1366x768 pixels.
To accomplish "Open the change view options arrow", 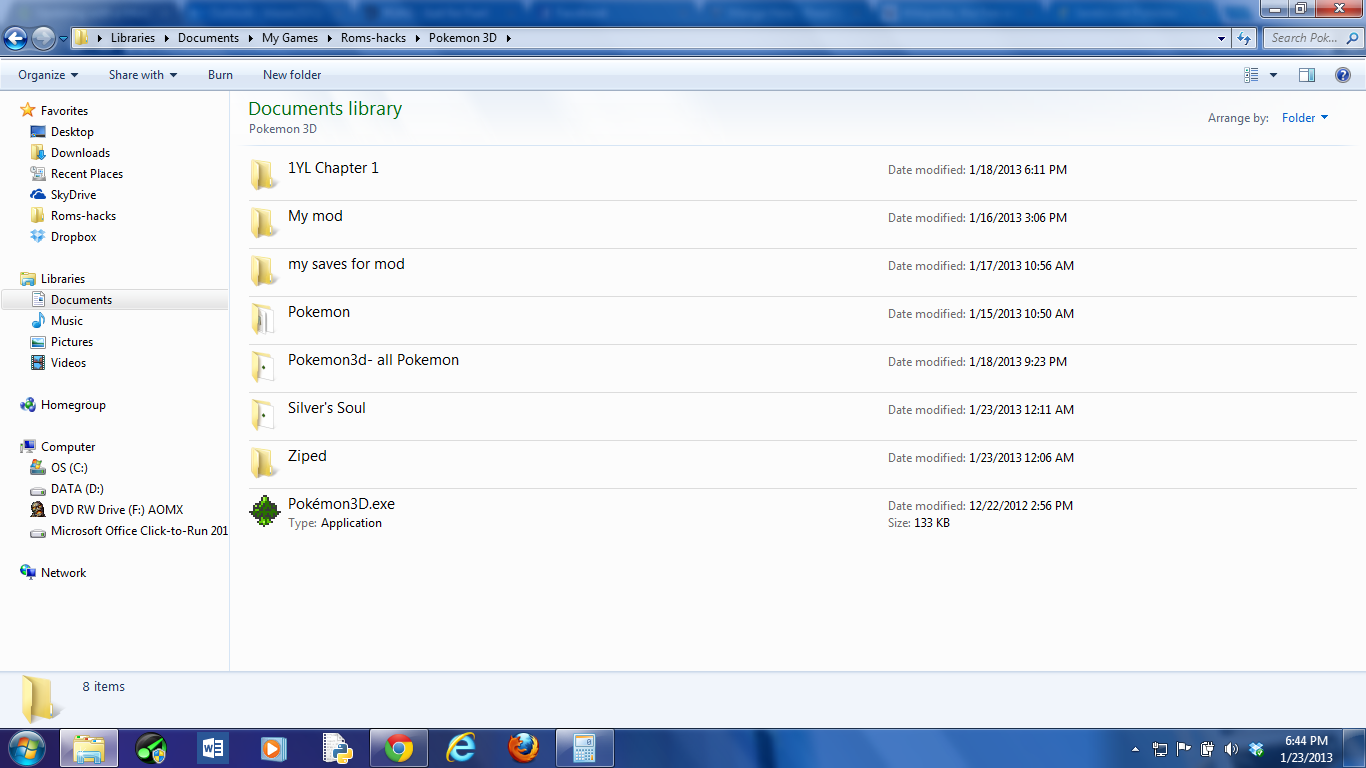I will [x=1273, y=75].
